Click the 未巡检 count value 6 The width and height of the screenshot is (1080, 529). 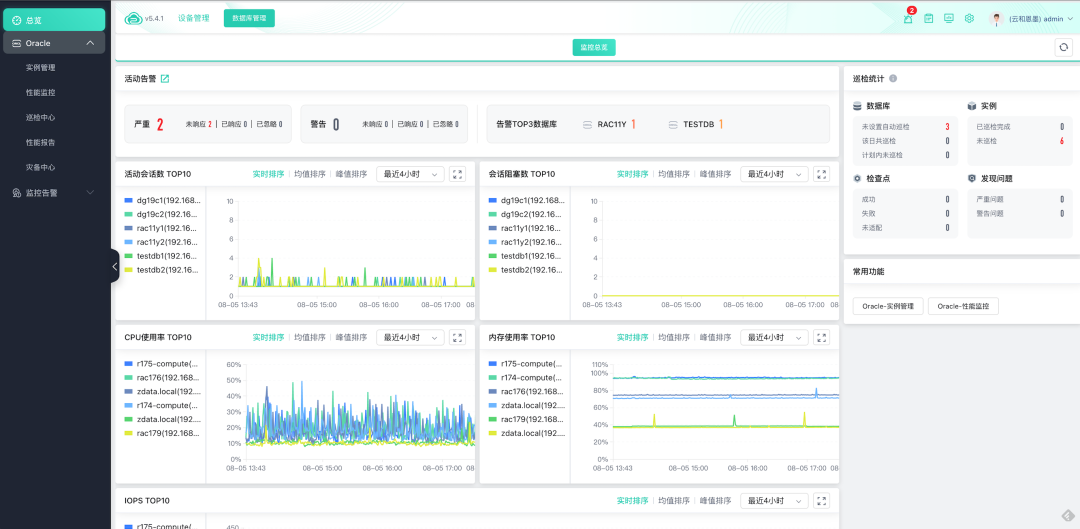click(1061, 141)
